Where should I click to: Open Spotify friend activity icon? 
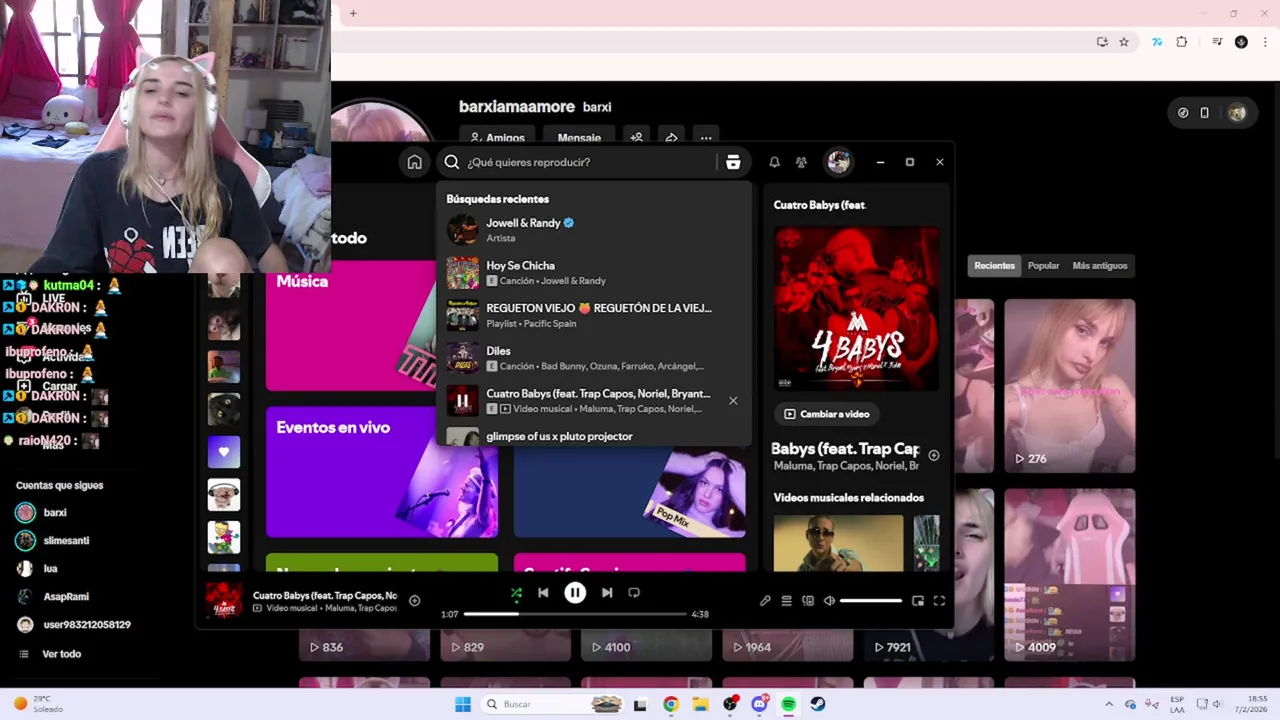pos(801,162)
